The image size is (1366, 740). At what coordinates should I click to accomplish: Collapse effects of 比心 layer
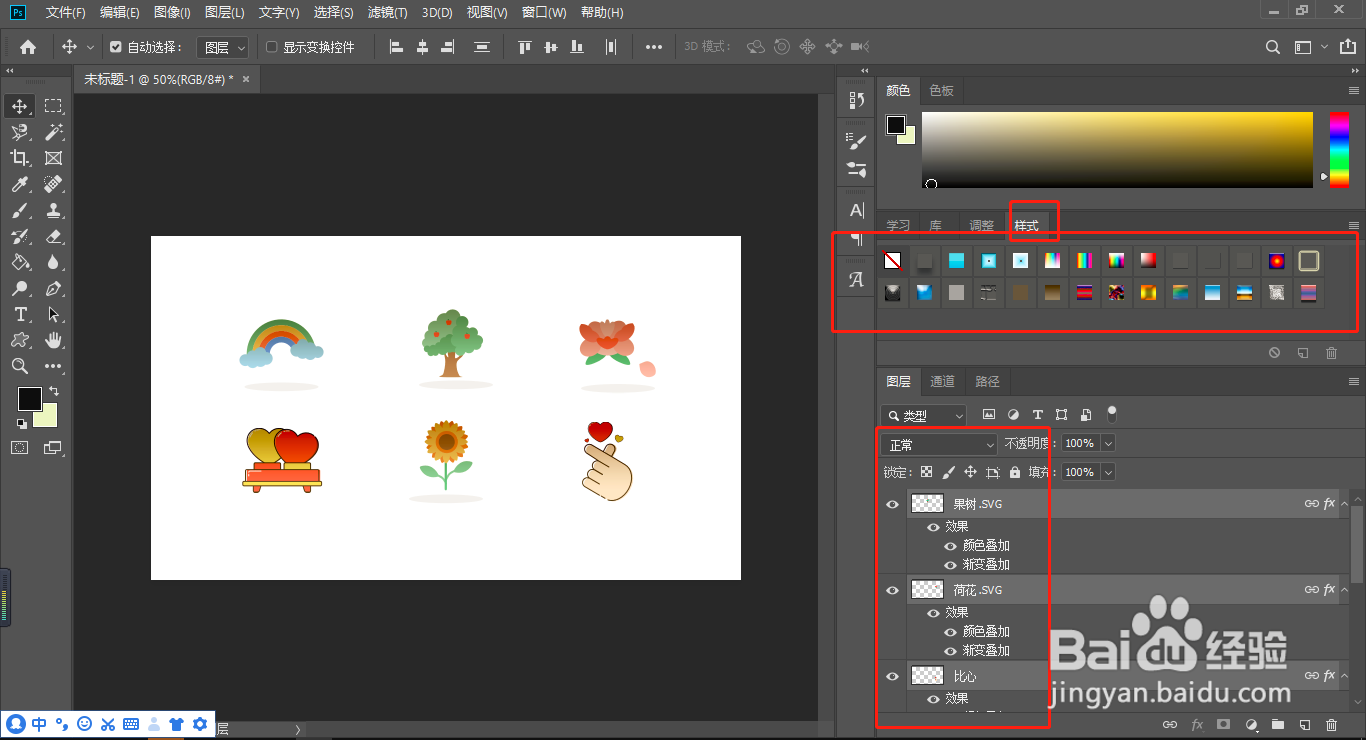(1344, 677)
